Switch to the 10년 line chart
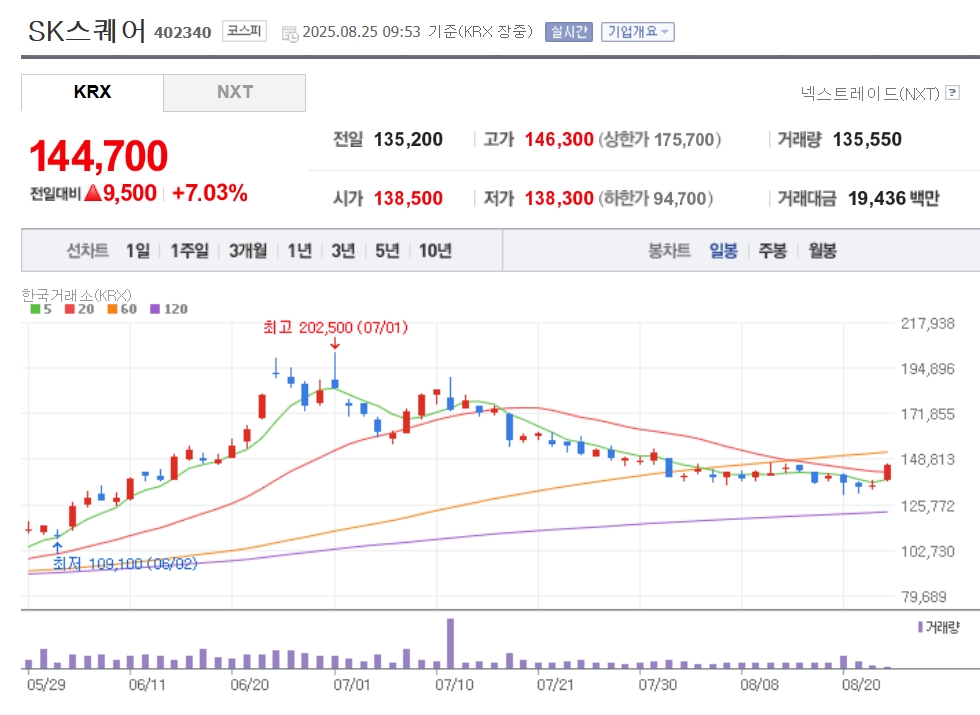 click(435, 251)
